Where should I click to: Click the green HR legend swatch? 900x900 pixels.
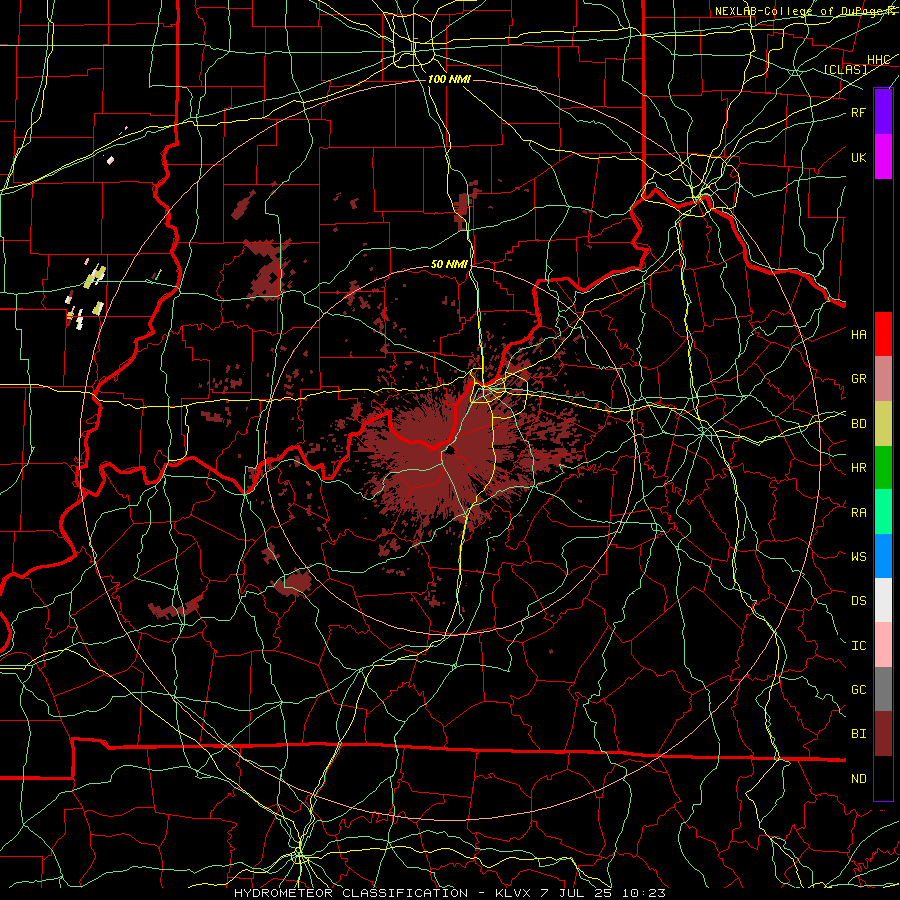click(883, 468)
